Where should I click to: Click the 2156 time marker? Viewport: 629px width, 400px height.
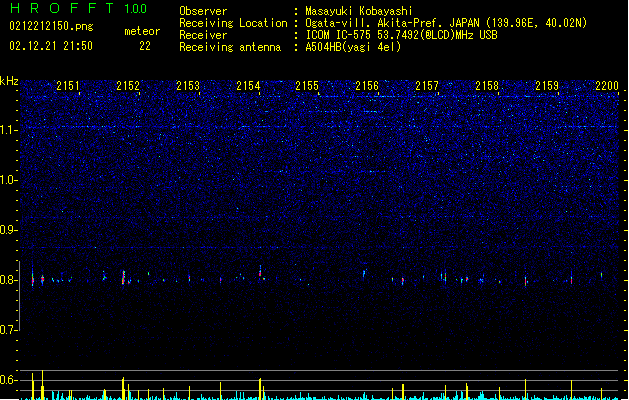(x=367, y=86)
